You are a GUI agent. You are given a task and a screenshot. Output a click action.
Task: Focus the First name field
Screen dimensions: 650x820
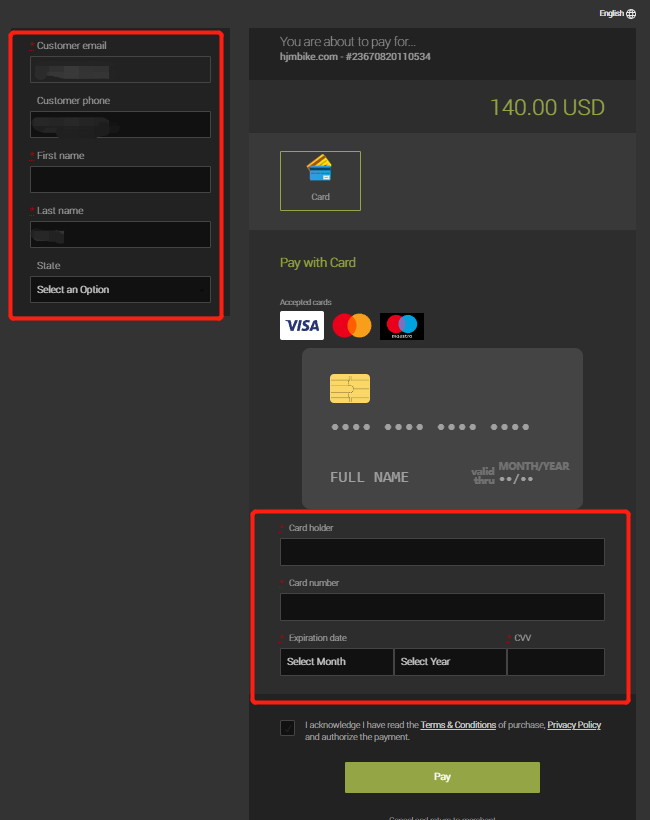[120, 179]
